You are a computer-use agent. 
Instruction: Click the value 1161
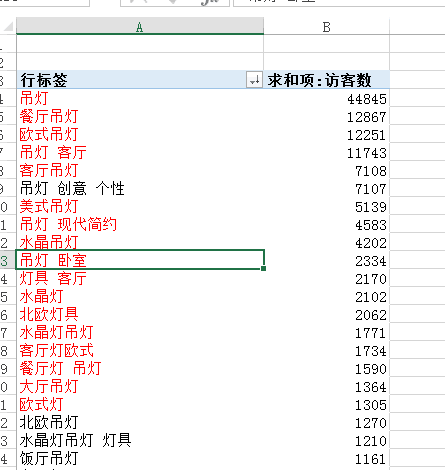point(371,459)
